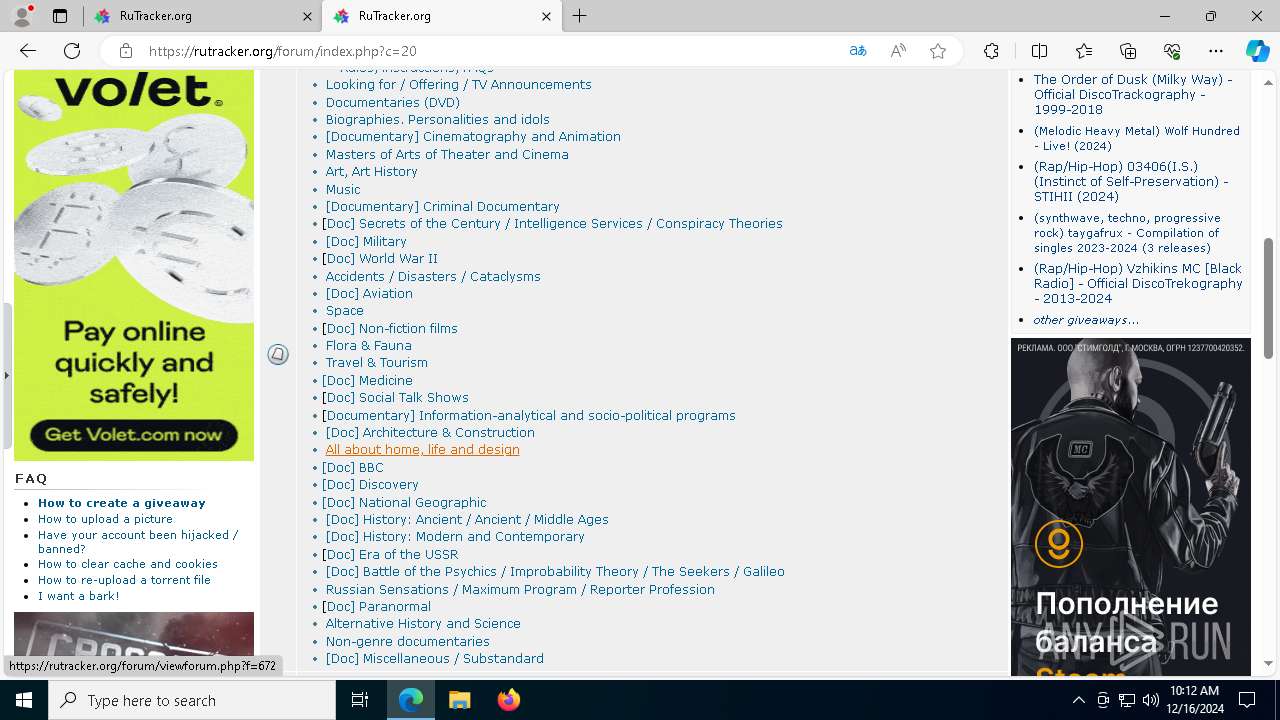Open the Art, Art History forum
Viewport: 1280px width, 720px height.
point(371,171)
